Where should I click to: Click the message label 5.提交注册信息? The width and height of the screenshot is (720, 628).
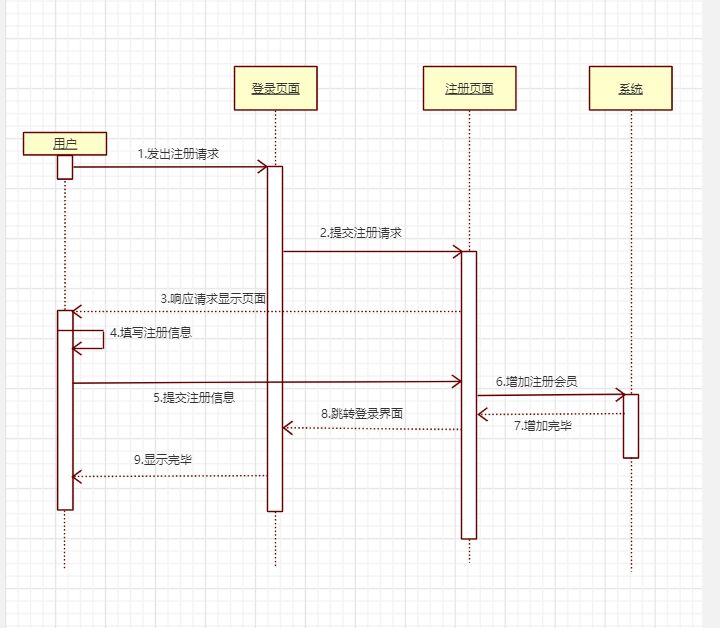click(x=194, y=398)
